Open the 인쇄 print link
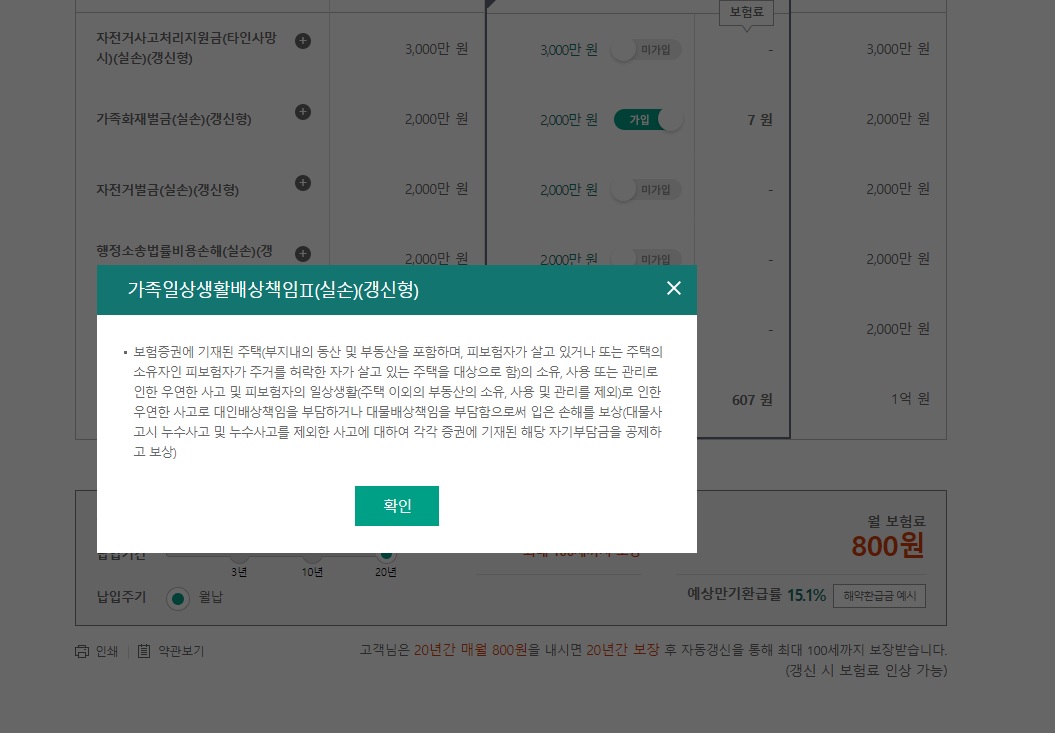1055x733 pixels. (x=107, y=652)
